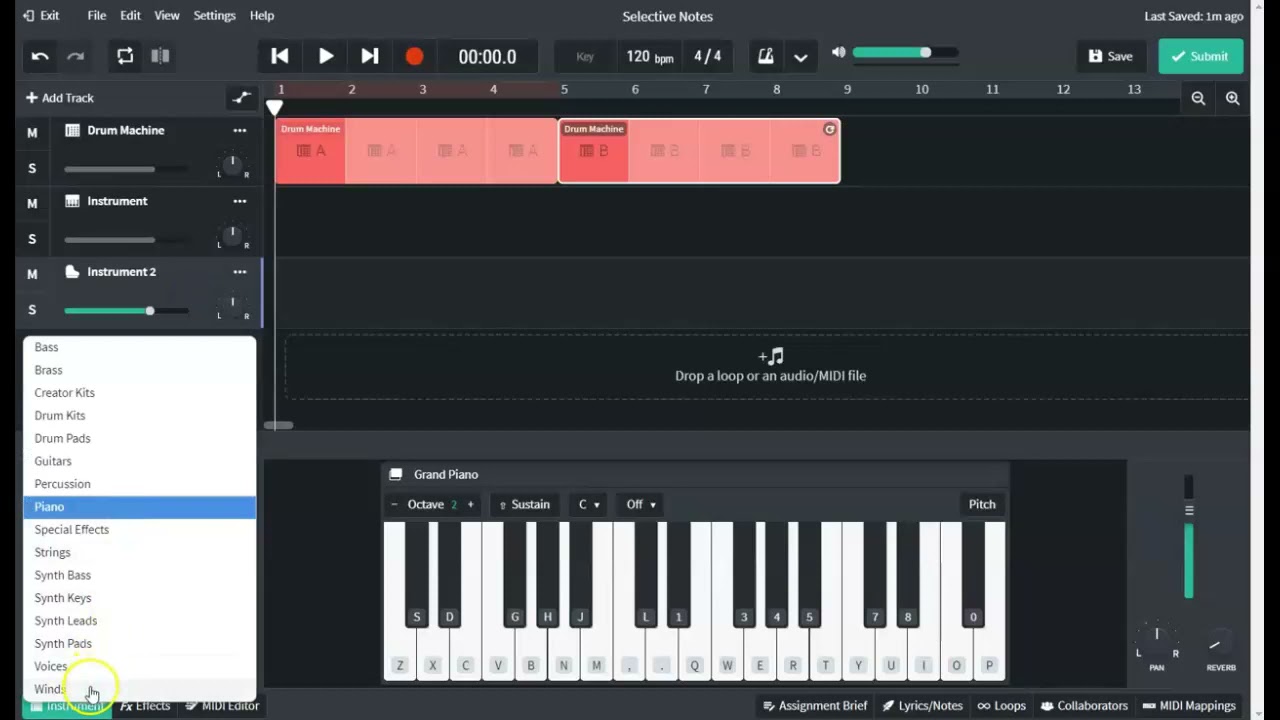Click the split clip icon in toolbar
The image size is (1280, 720).
[x=160, y=56]
